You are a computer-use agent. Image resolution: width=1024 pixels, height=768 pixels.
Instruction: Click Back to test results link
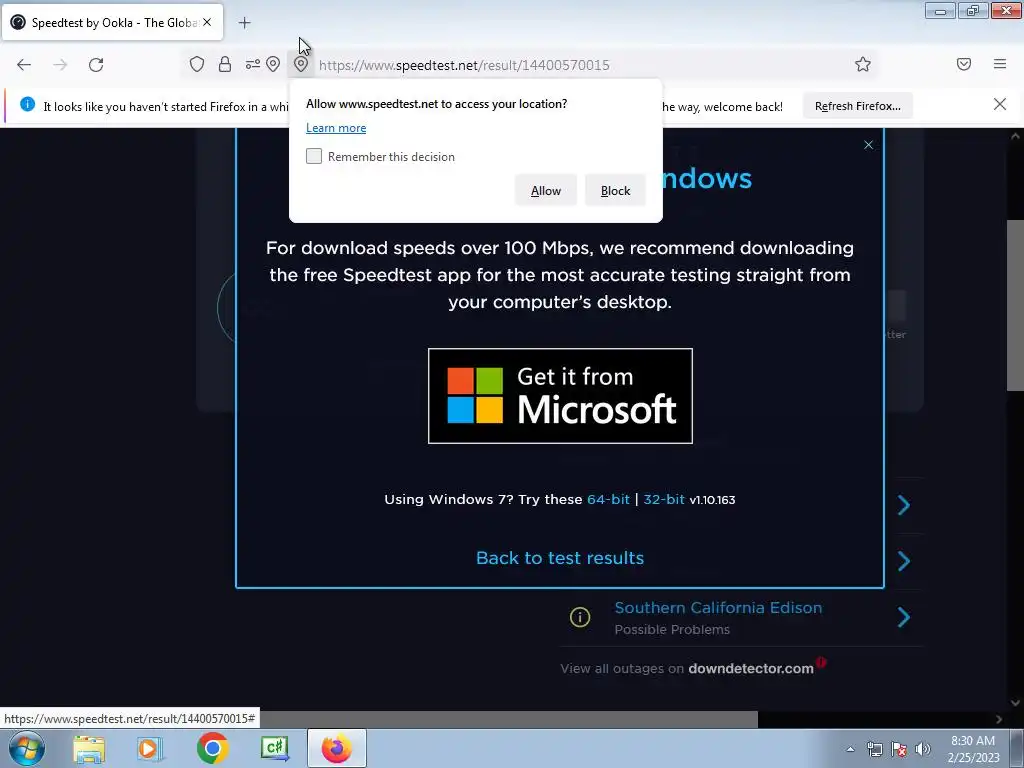pyautogui.click(x=560, y=558)
